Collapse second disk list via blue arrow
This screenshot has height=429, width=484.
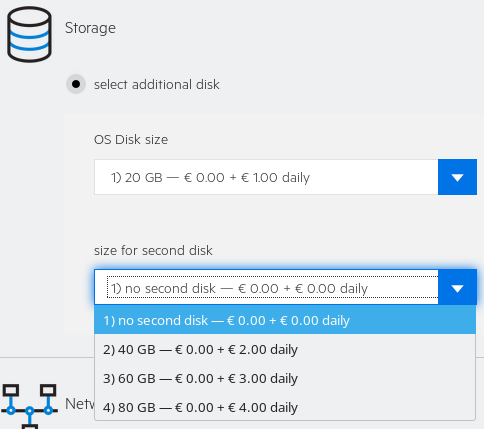point(457,287)
